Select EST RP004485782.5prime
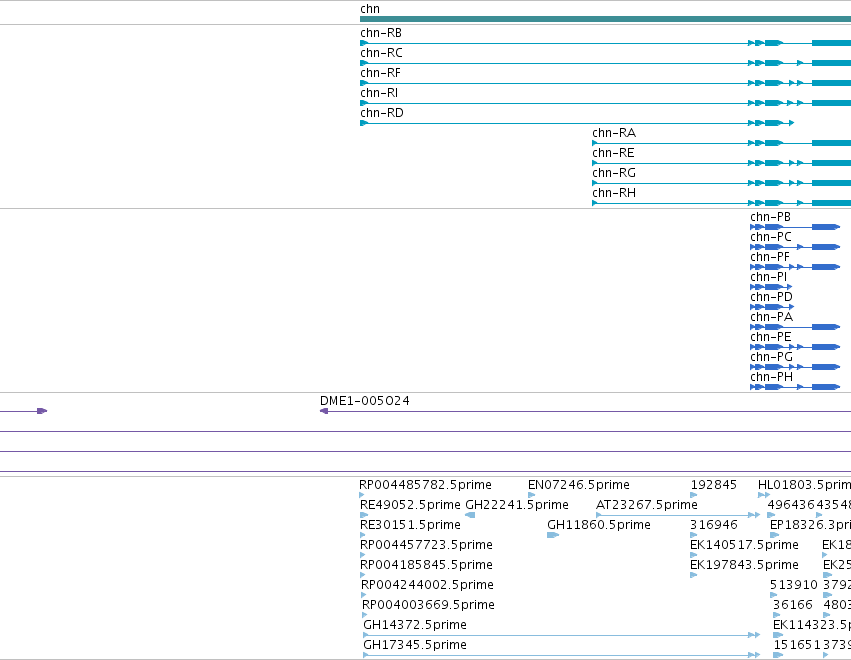Viewport: 851px width, 660px height. click(425, 485)
